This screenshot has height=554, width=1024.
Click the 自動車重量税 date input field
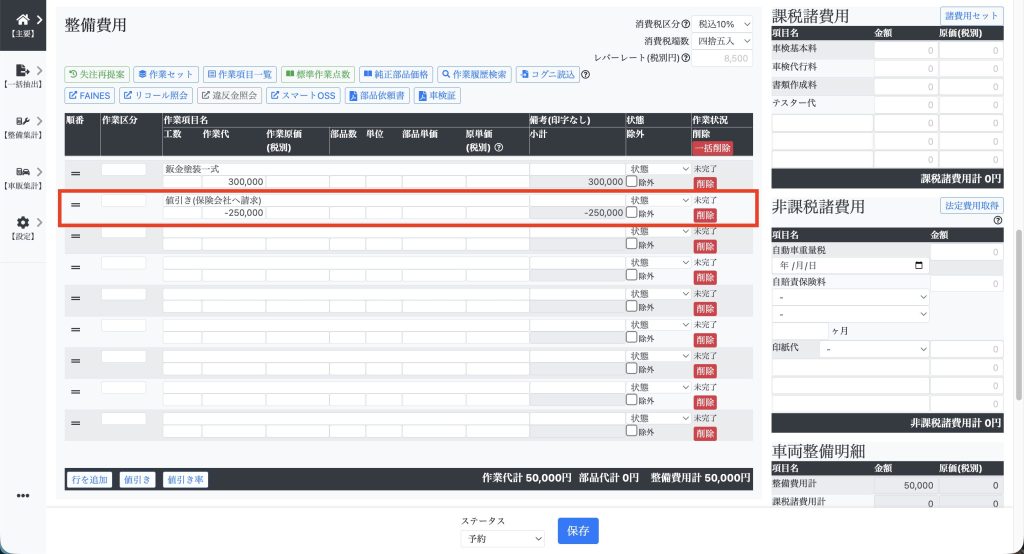pyautogui.click(x=850, y=266)
